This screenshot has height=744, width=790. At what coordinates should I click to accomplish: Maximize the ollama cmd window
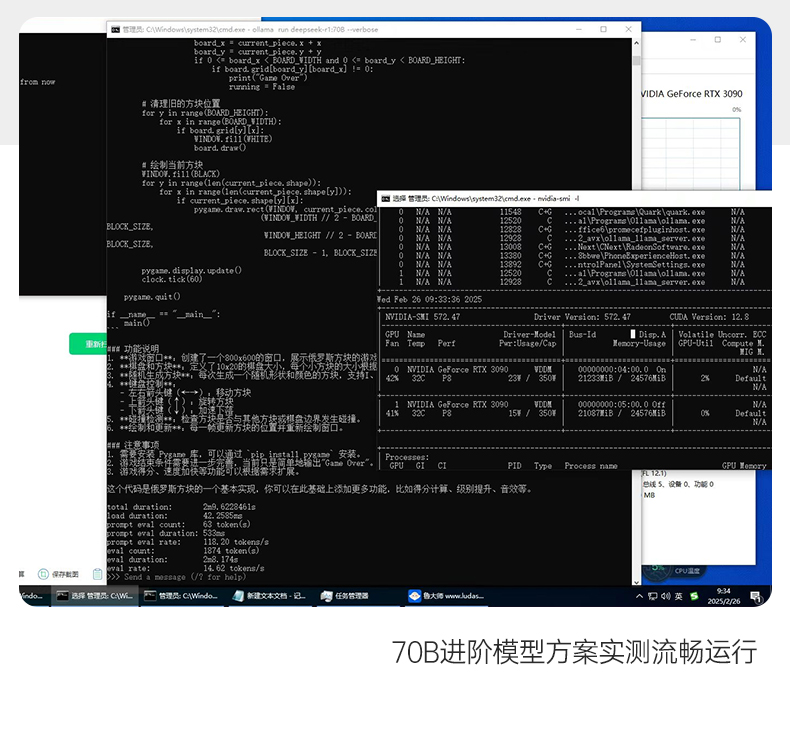point(601,31)
